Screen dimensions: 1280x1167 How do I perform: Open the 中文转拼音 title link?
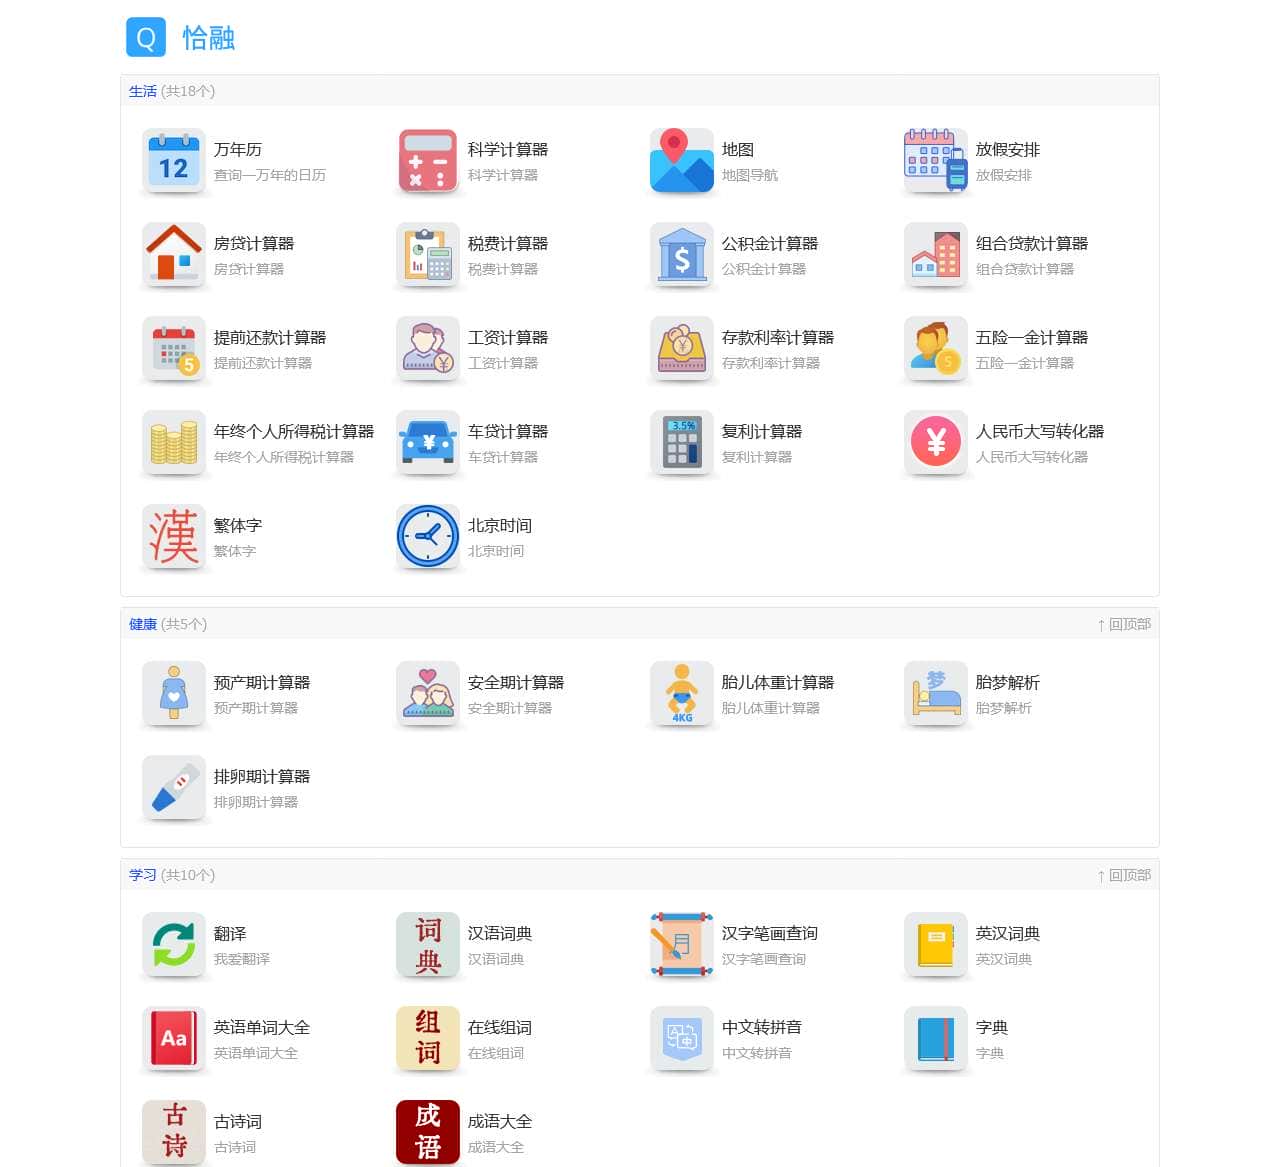click(762, 1027)
